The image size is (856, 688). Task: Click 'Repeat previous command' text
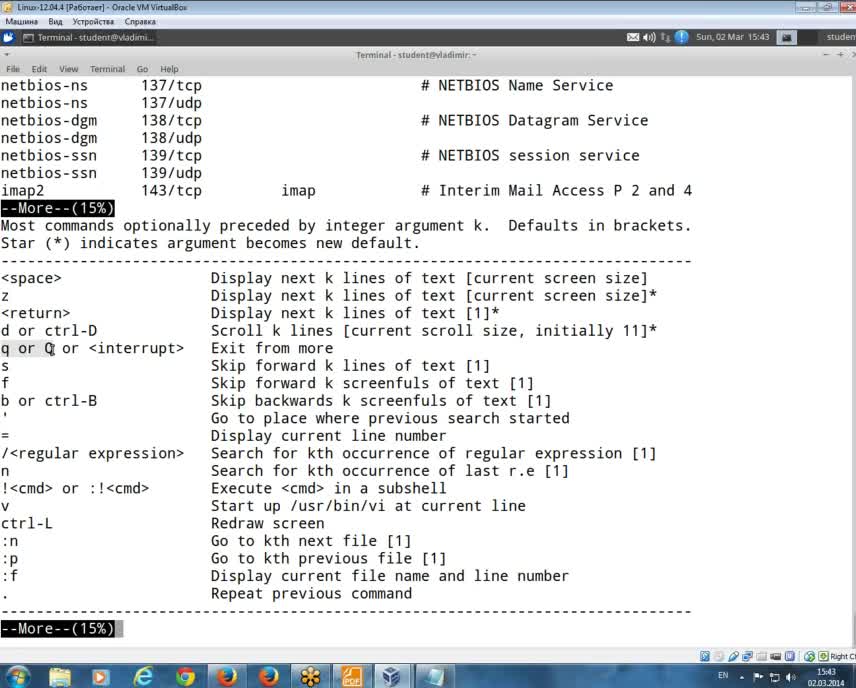311,594
